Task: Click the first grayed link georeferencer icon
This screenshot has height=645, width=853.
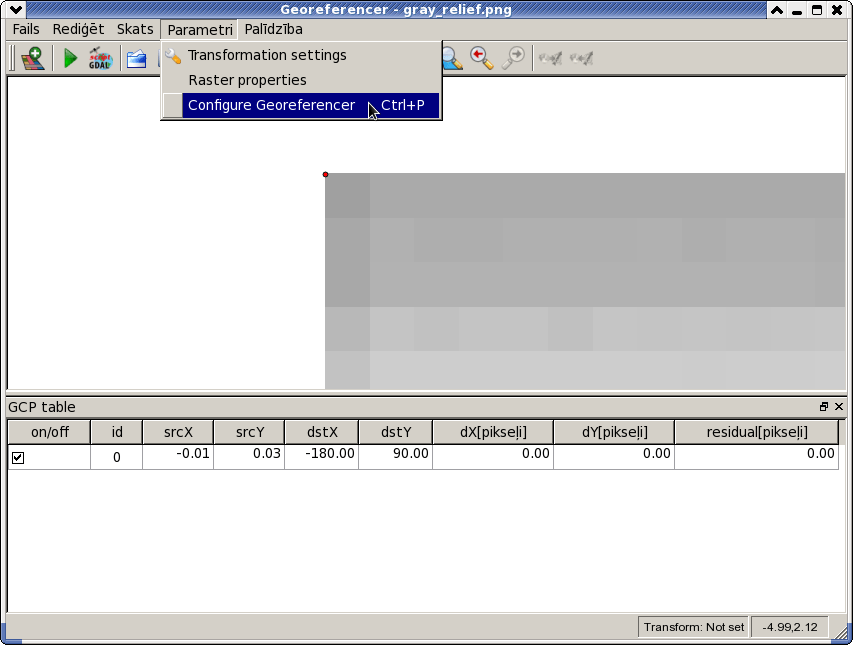Action: (550, 58)
